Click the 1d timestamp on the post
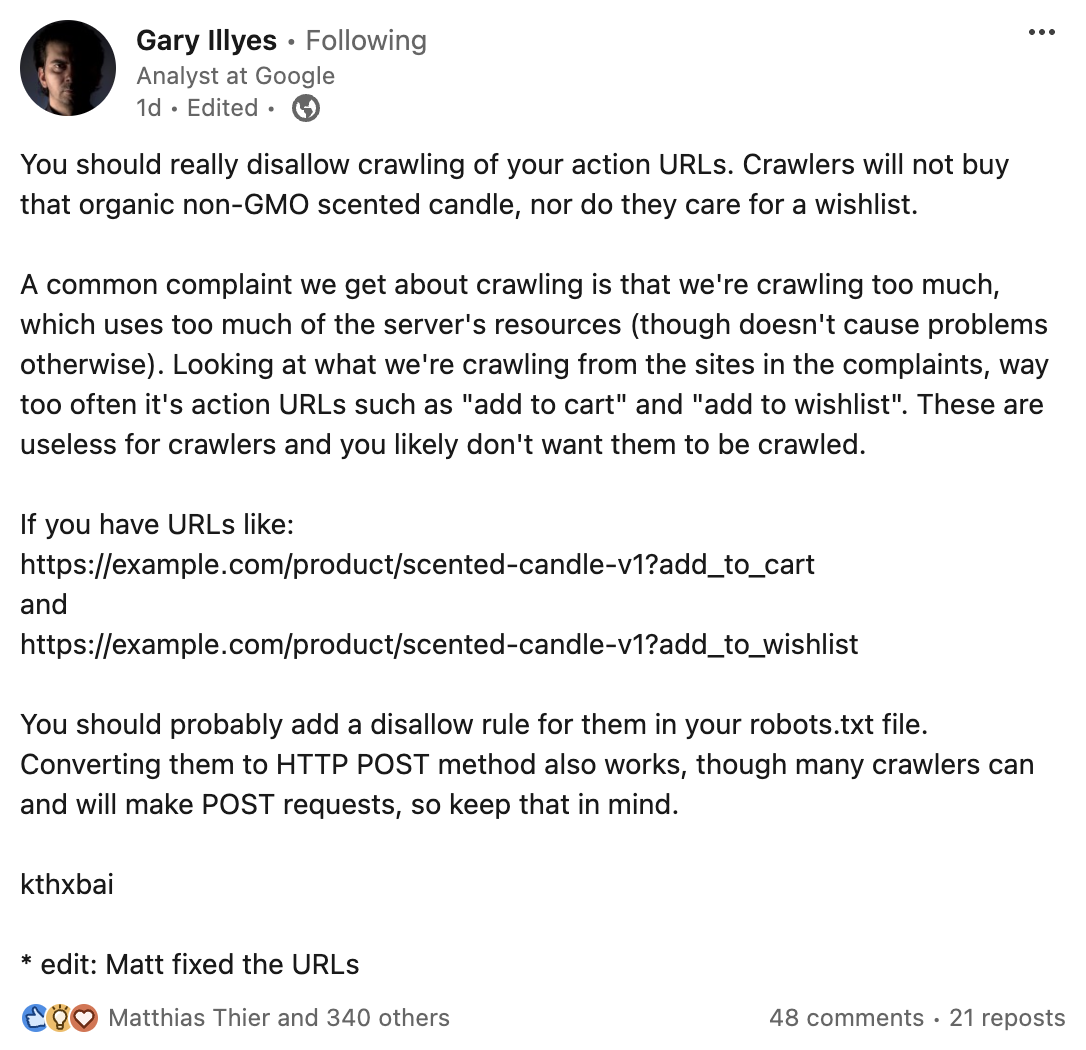Screen dimensions: 1086x1050 click(147, 108)
